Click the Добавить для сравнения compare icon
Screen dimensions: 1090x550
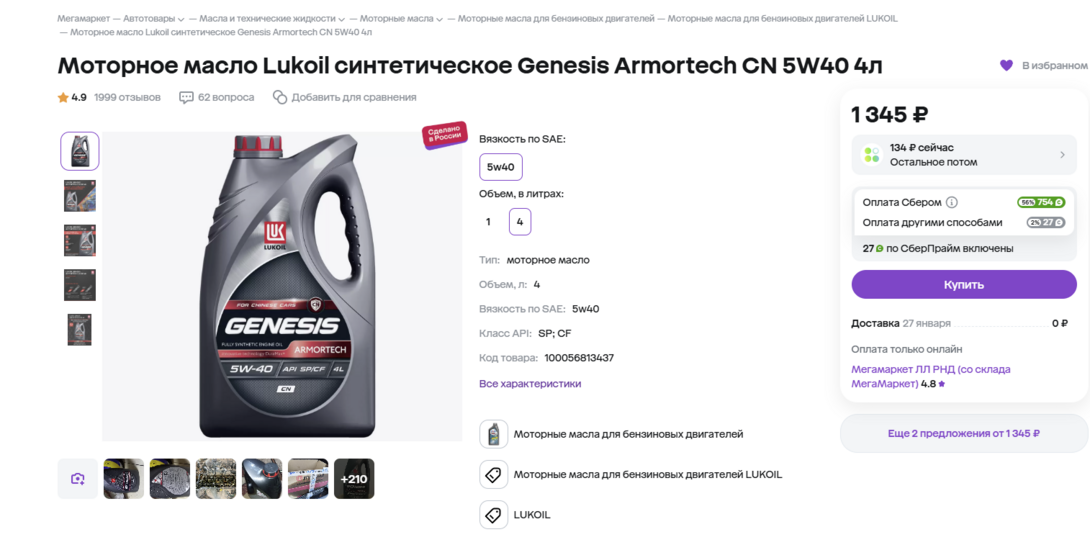coord(279,97)
